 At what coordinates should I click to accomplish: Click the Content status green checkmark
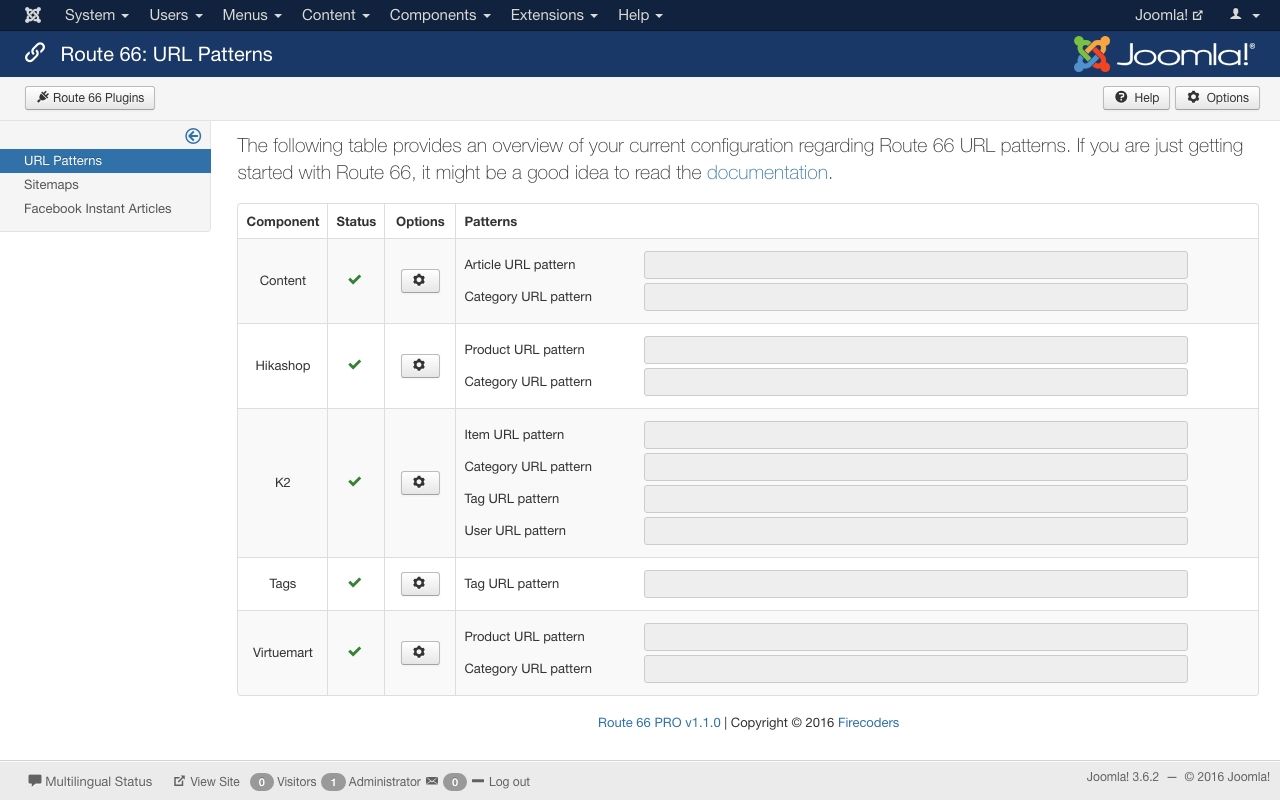point(354,280)
